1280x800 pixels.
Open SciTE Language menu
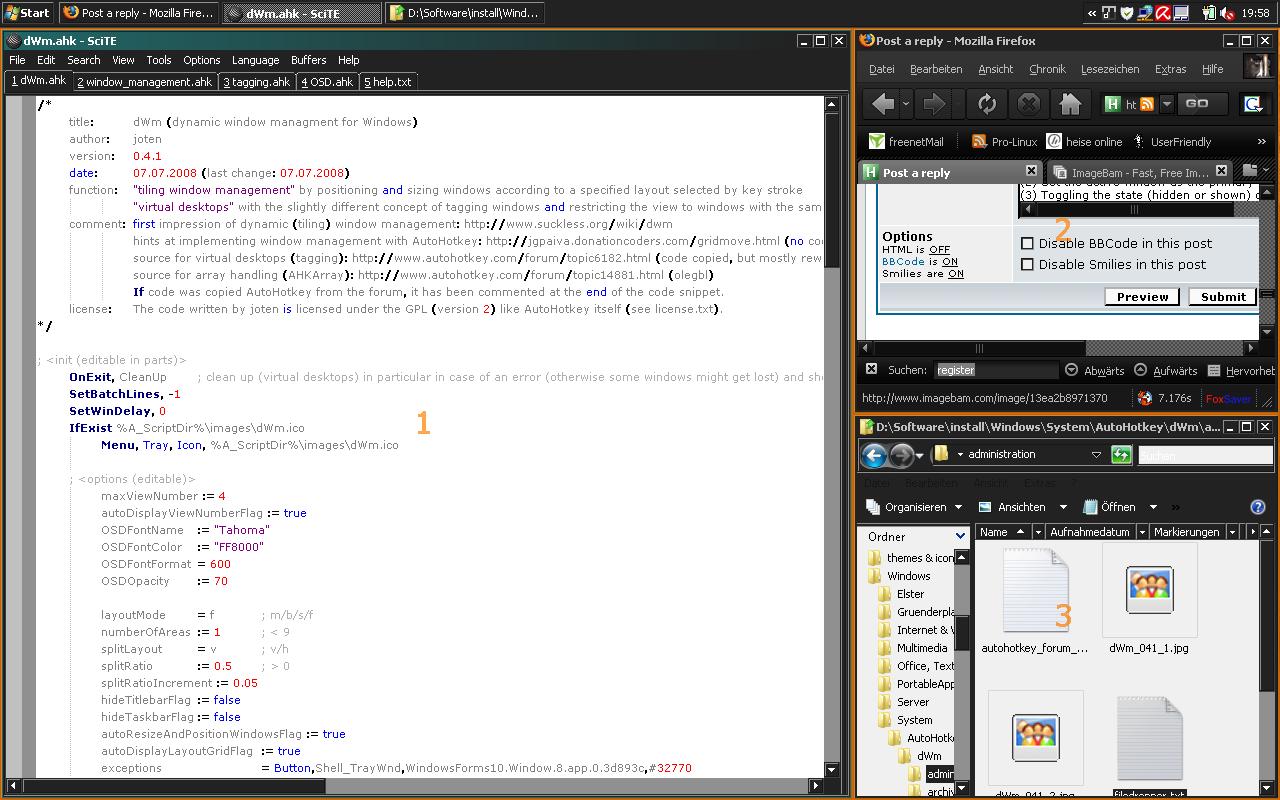pyautogui.click(x=255, y=60)
